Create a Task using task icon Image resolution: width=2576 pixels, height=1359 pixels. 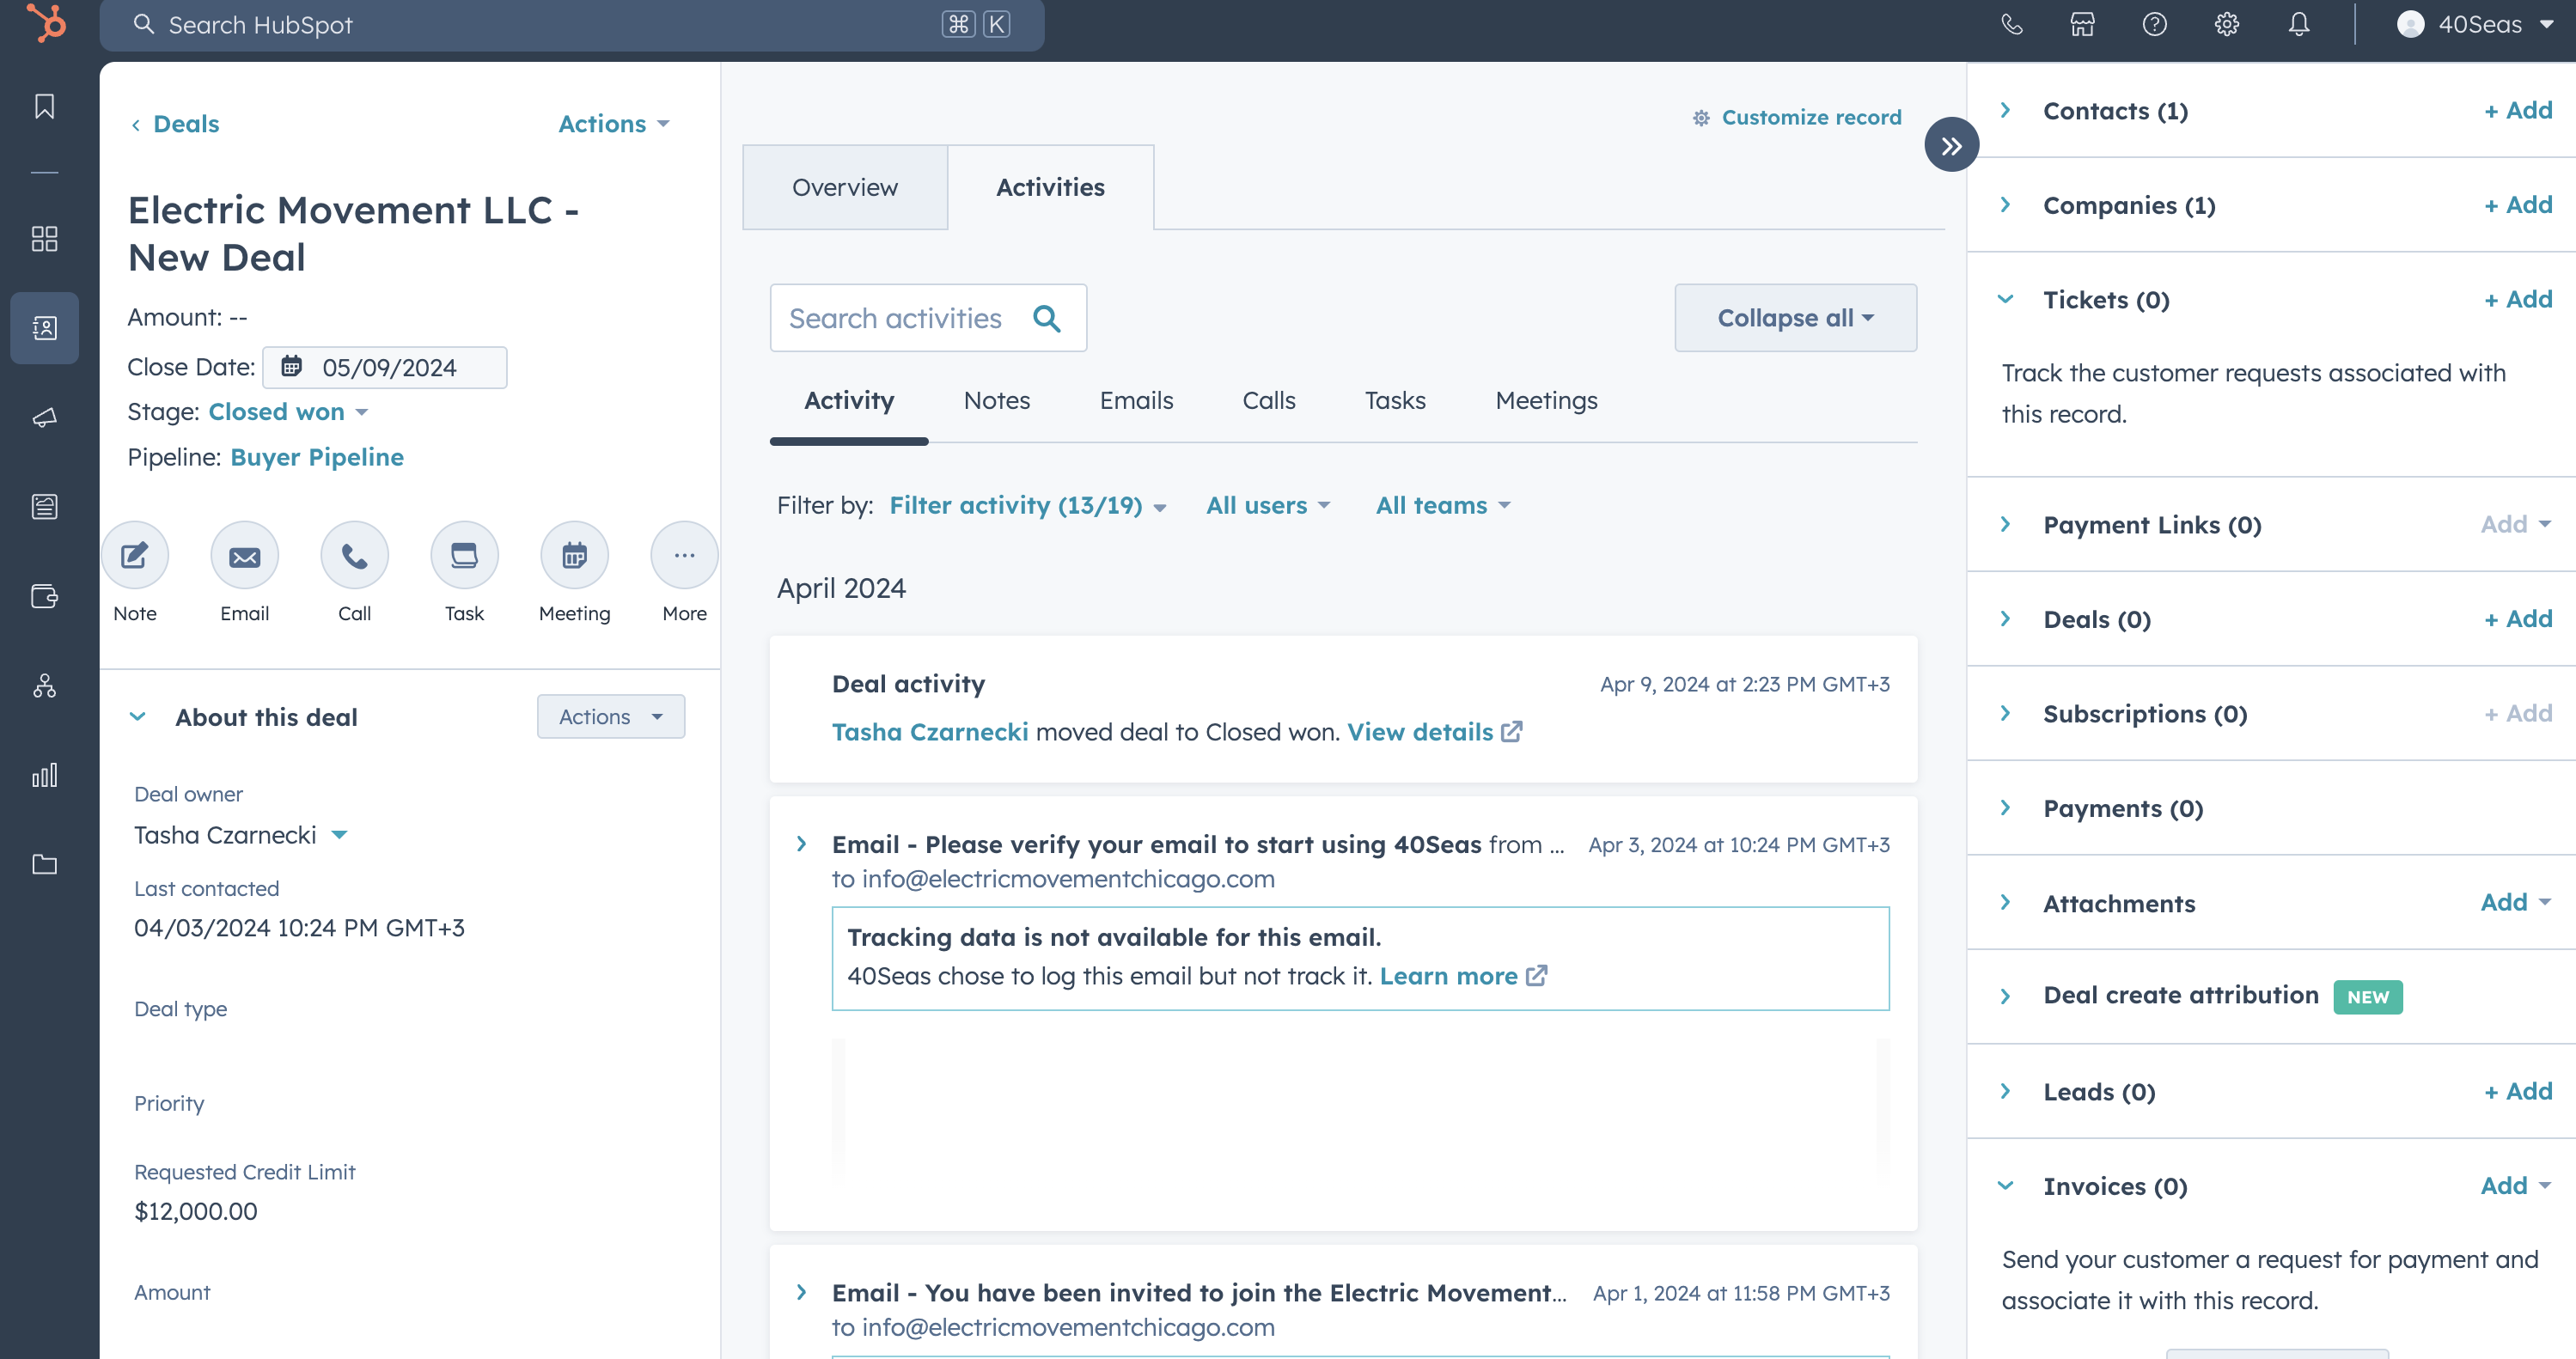click(x=464, y=555)
